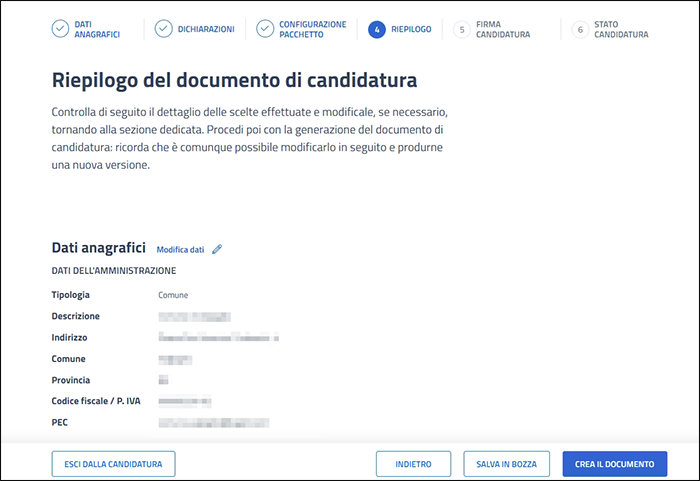Click the checkmark icon beside Dichiarazioni
The height and width of the screenshot is (481, 700).
(163, 29)
